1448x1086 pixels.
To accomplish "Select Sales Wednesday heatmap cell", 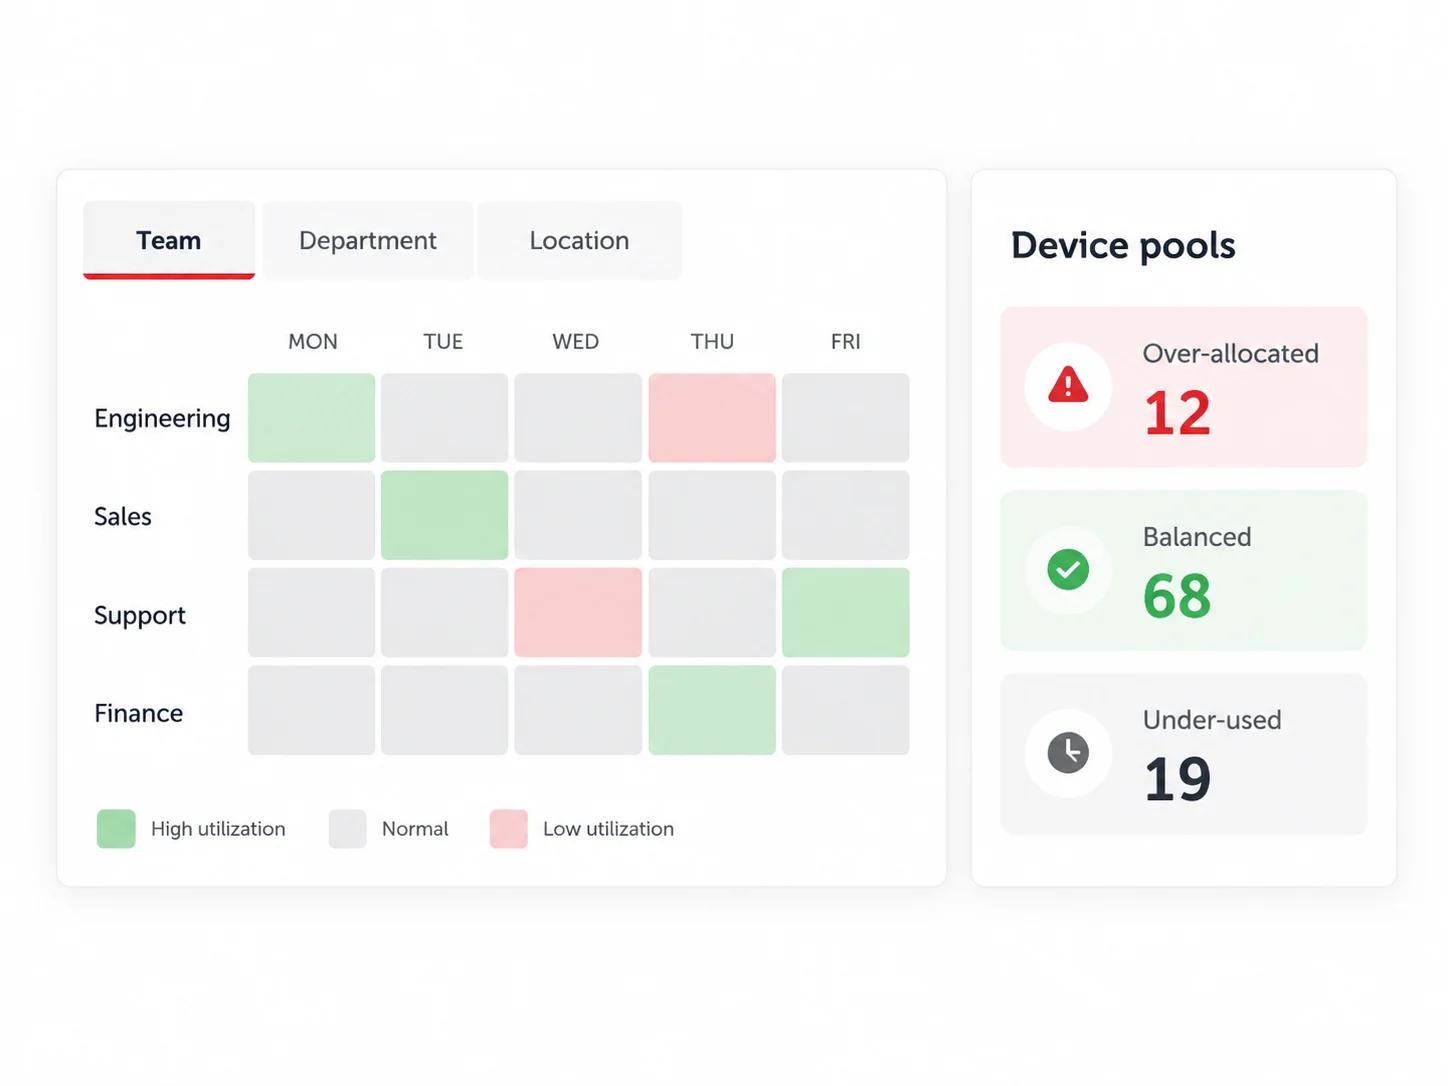I will pyautogui.click(x=578, y=515).
